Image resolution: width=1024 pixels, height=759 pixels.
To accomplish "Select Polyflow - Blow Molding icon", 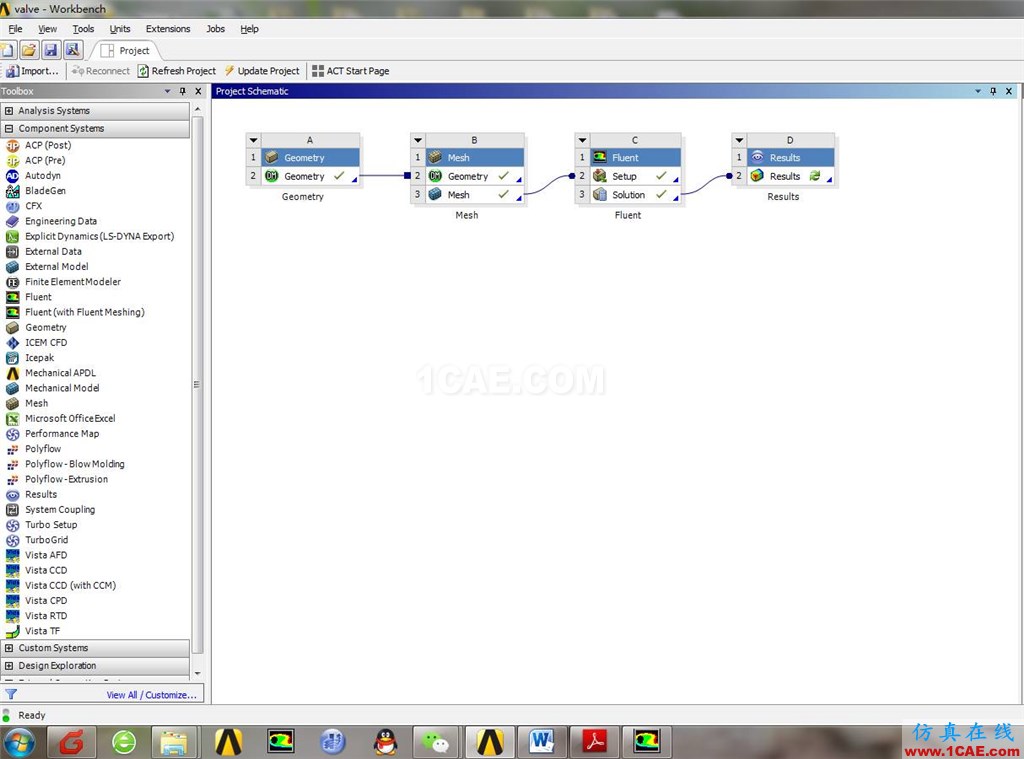I will (x=12, y=464).
